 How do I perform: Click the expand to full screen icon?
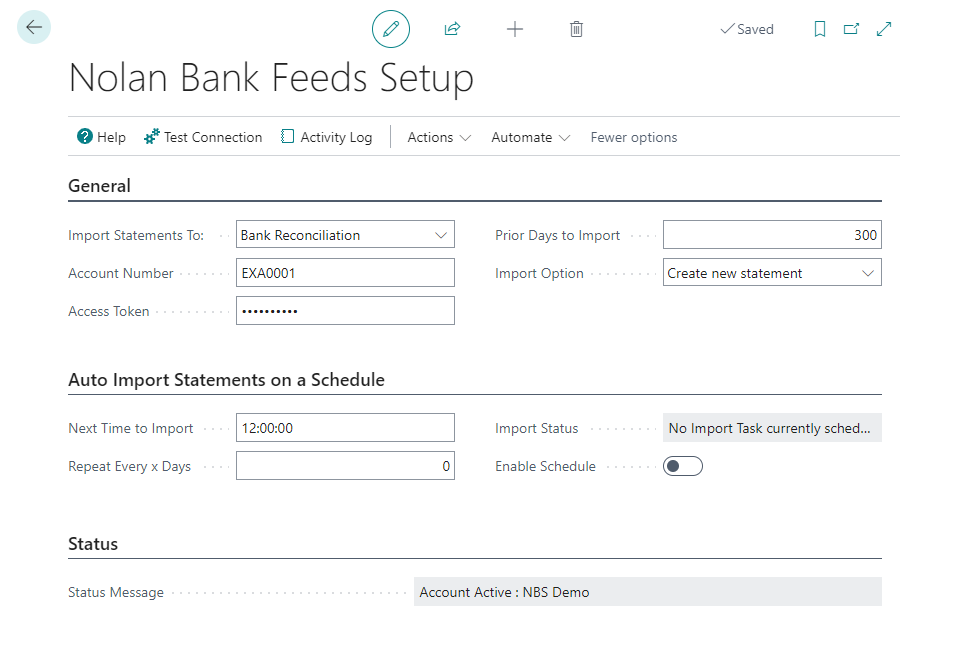(884, 29)
